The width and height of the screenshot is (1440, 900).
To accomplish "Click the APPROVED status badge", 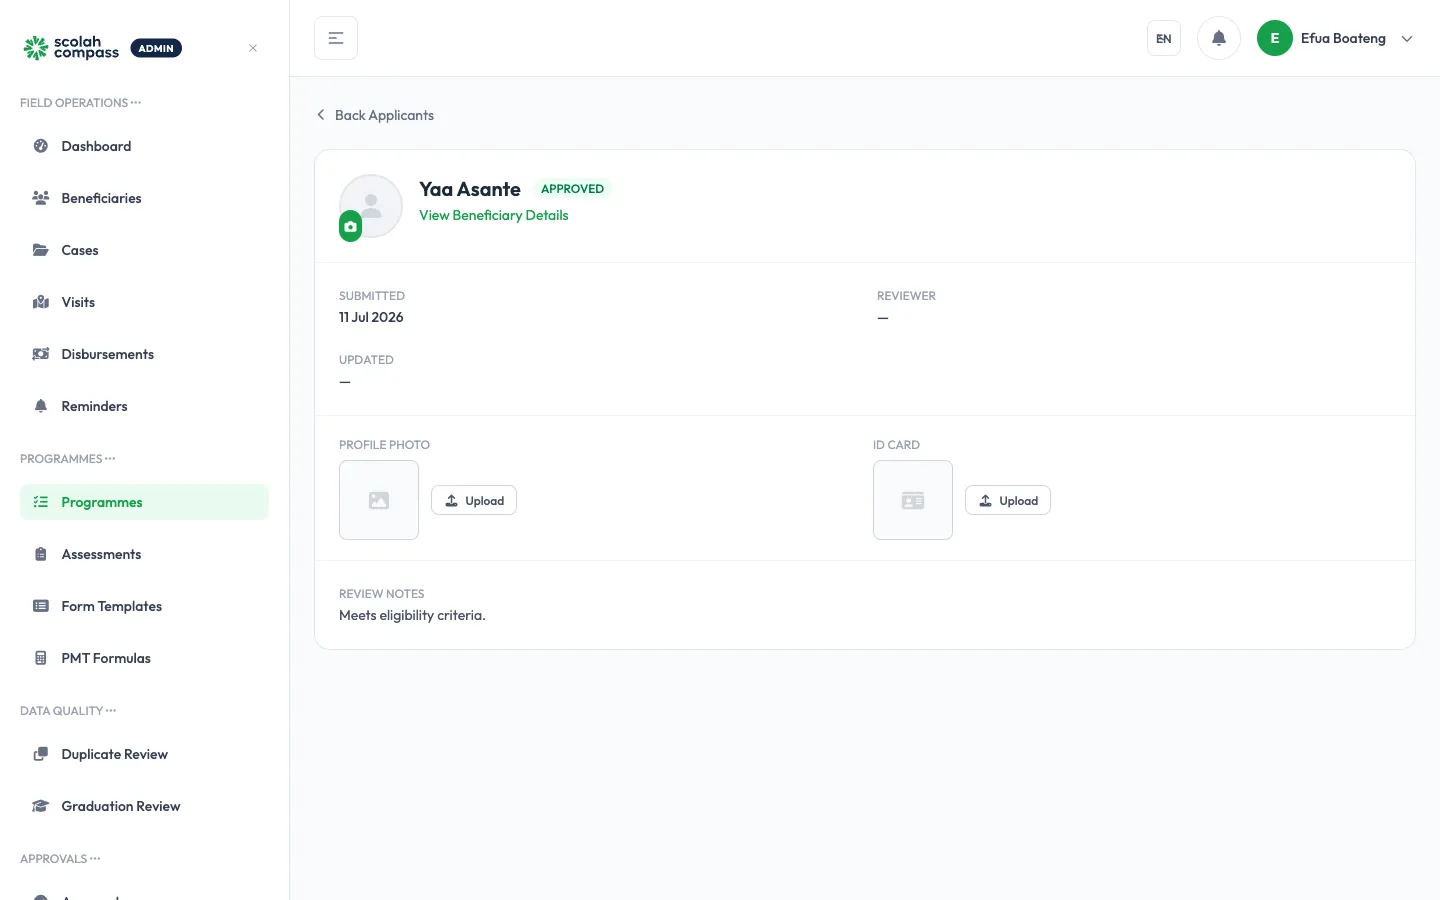I will (x=572, y=189).
